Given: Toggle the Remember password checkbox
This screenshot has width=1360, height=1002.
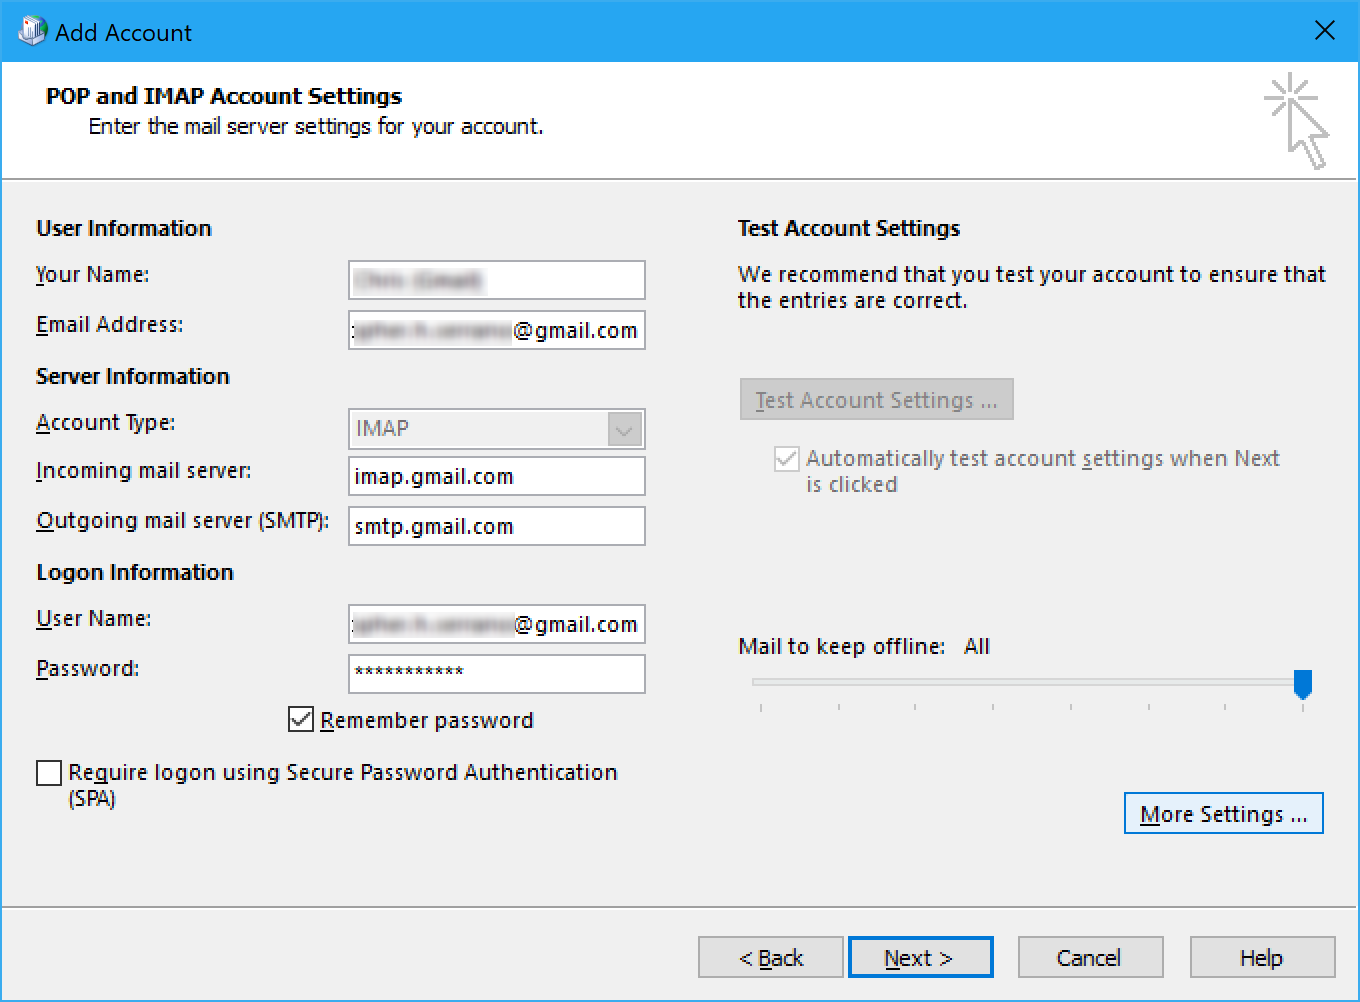Looking at the screenshot, I should pyautogui.click(x=301, y=719).
